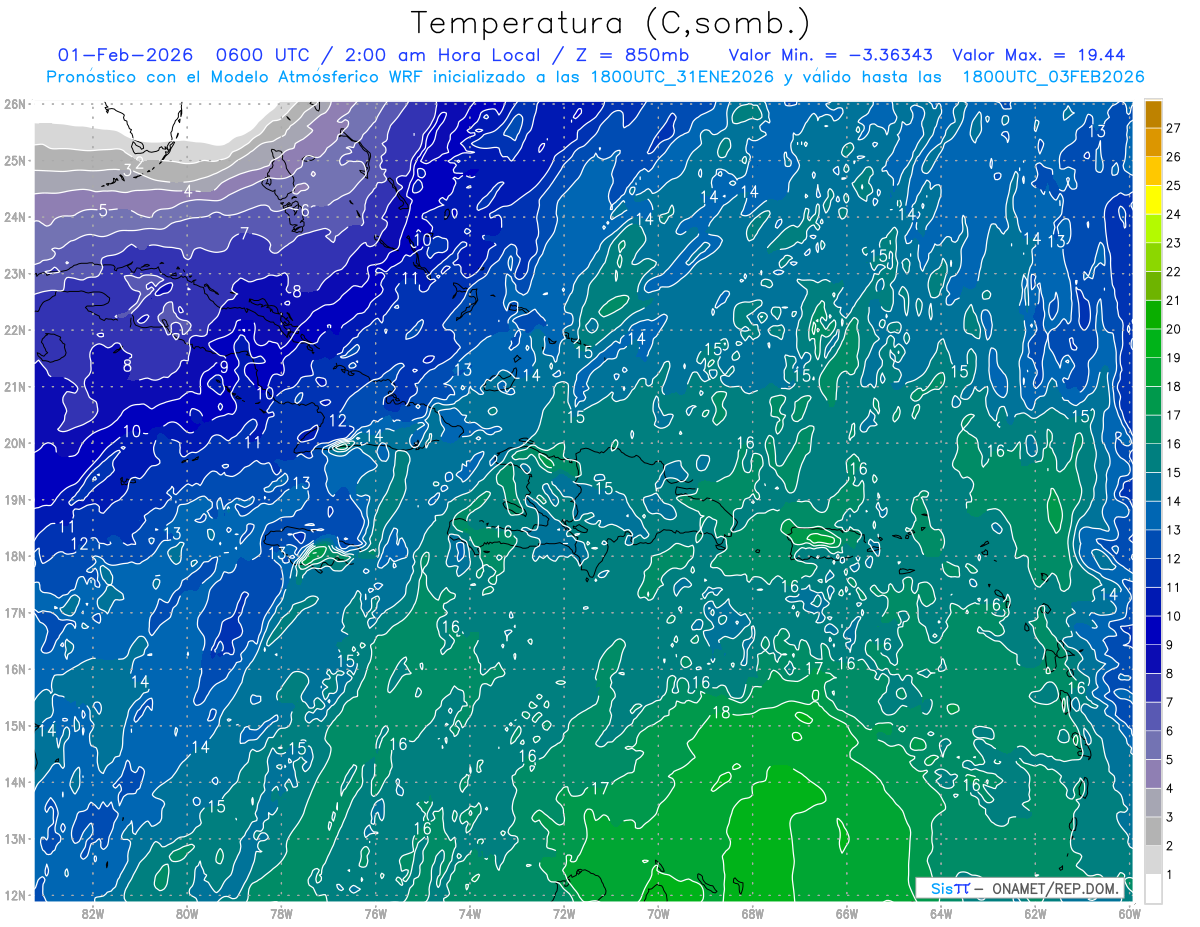Click the longitude axis label "60W"
This screenshot has width=1200, height=927.
point(1130,913)
